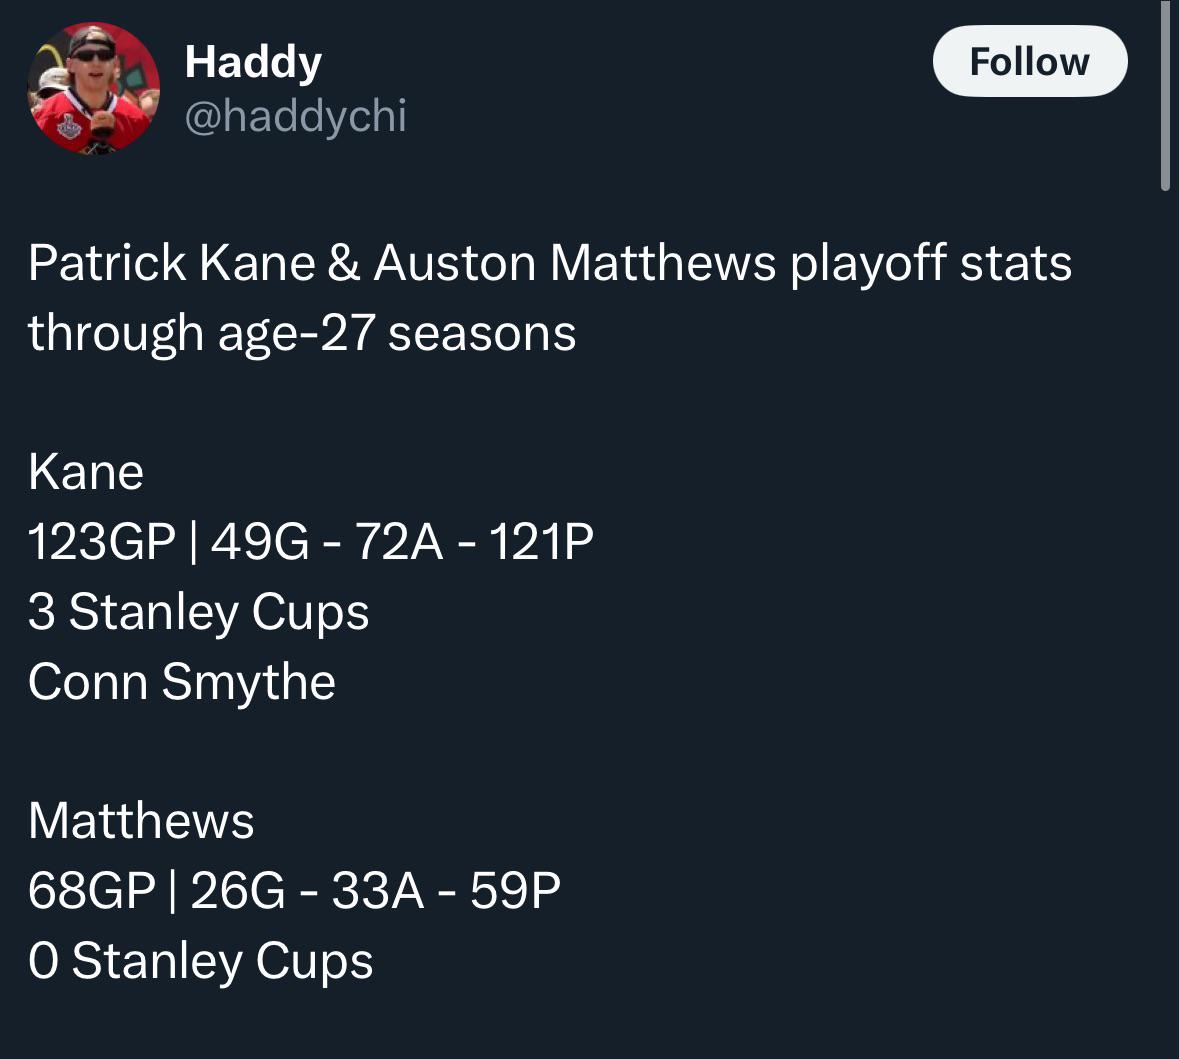This screenshot has width=1179, height=1059.
Task: Click Matthews' '59P' points stat
Action: coord(516,891)
